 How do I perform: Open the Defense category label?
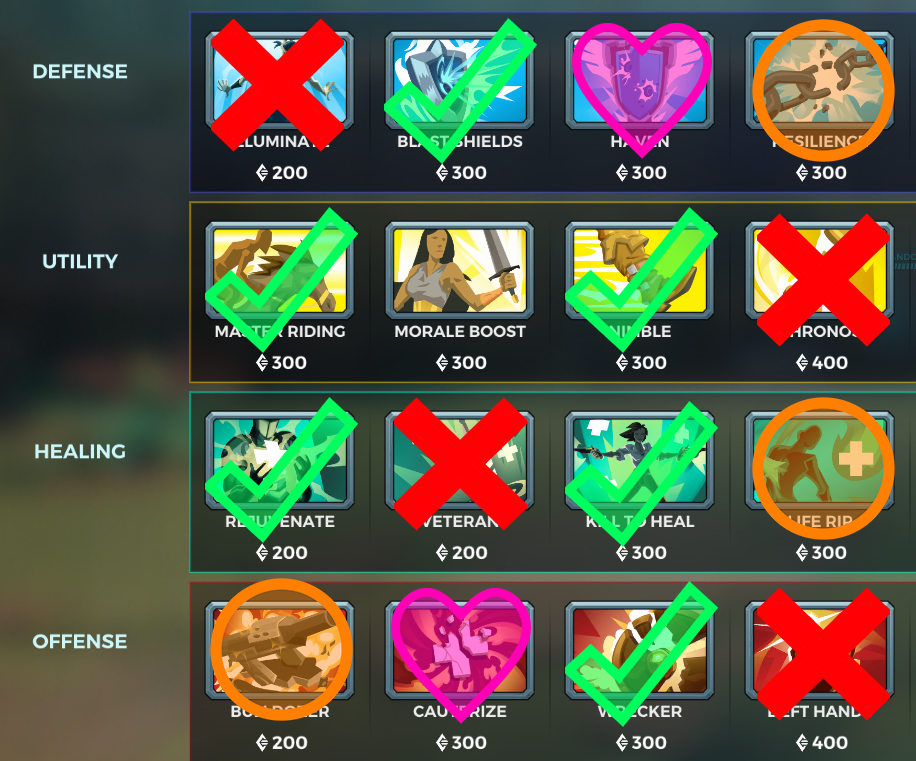80,71
